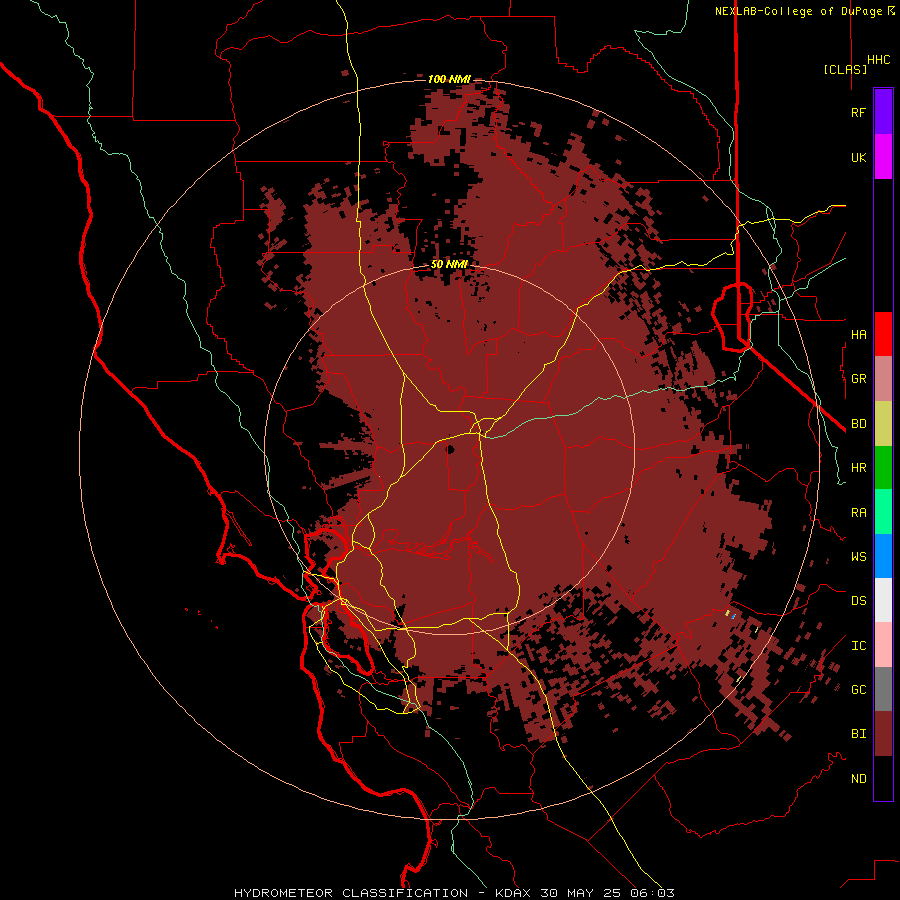Click the HA red legend swatch

(883, 334)
